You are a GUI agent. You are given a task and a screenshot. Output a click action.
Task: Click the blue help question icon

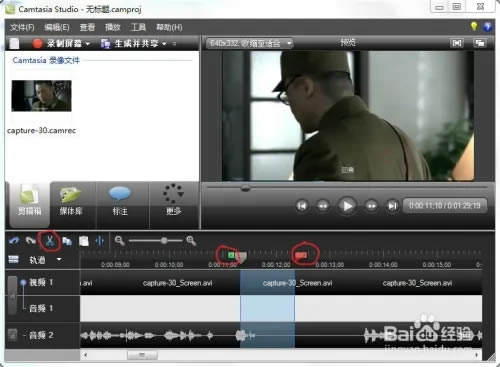[x=487, y=27]
